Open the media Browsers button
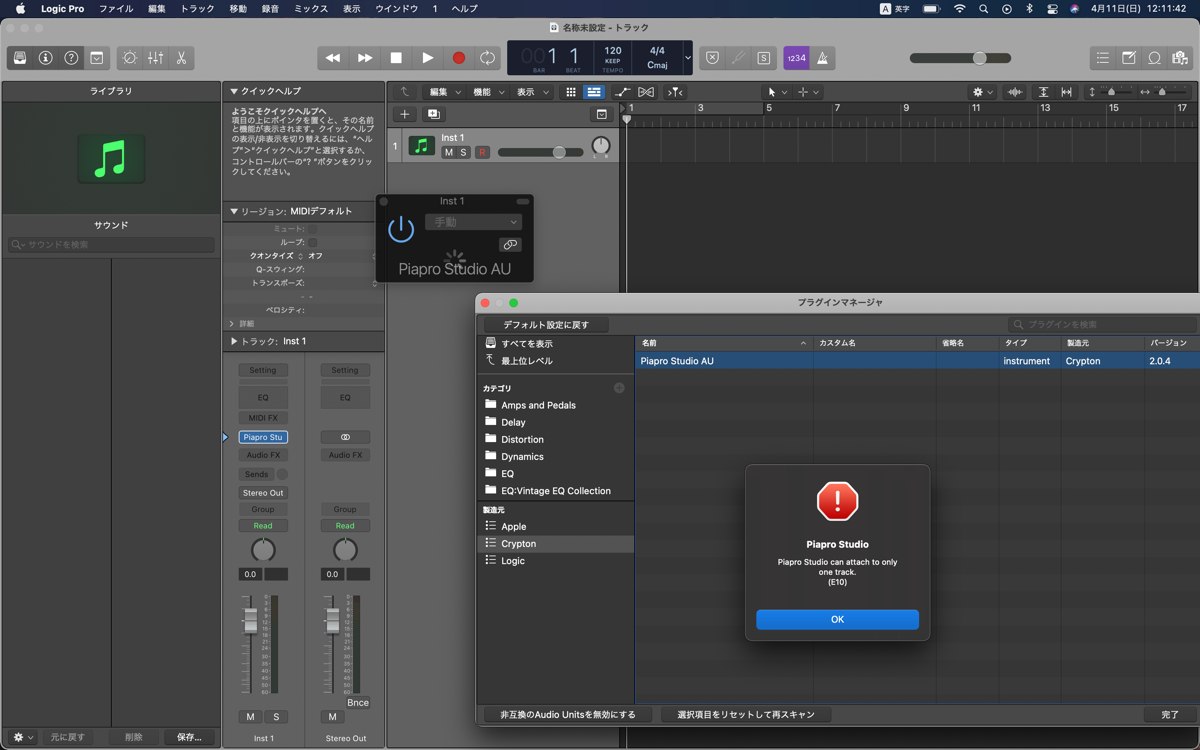This screenshot has height=750, width=1200. 1180,58
